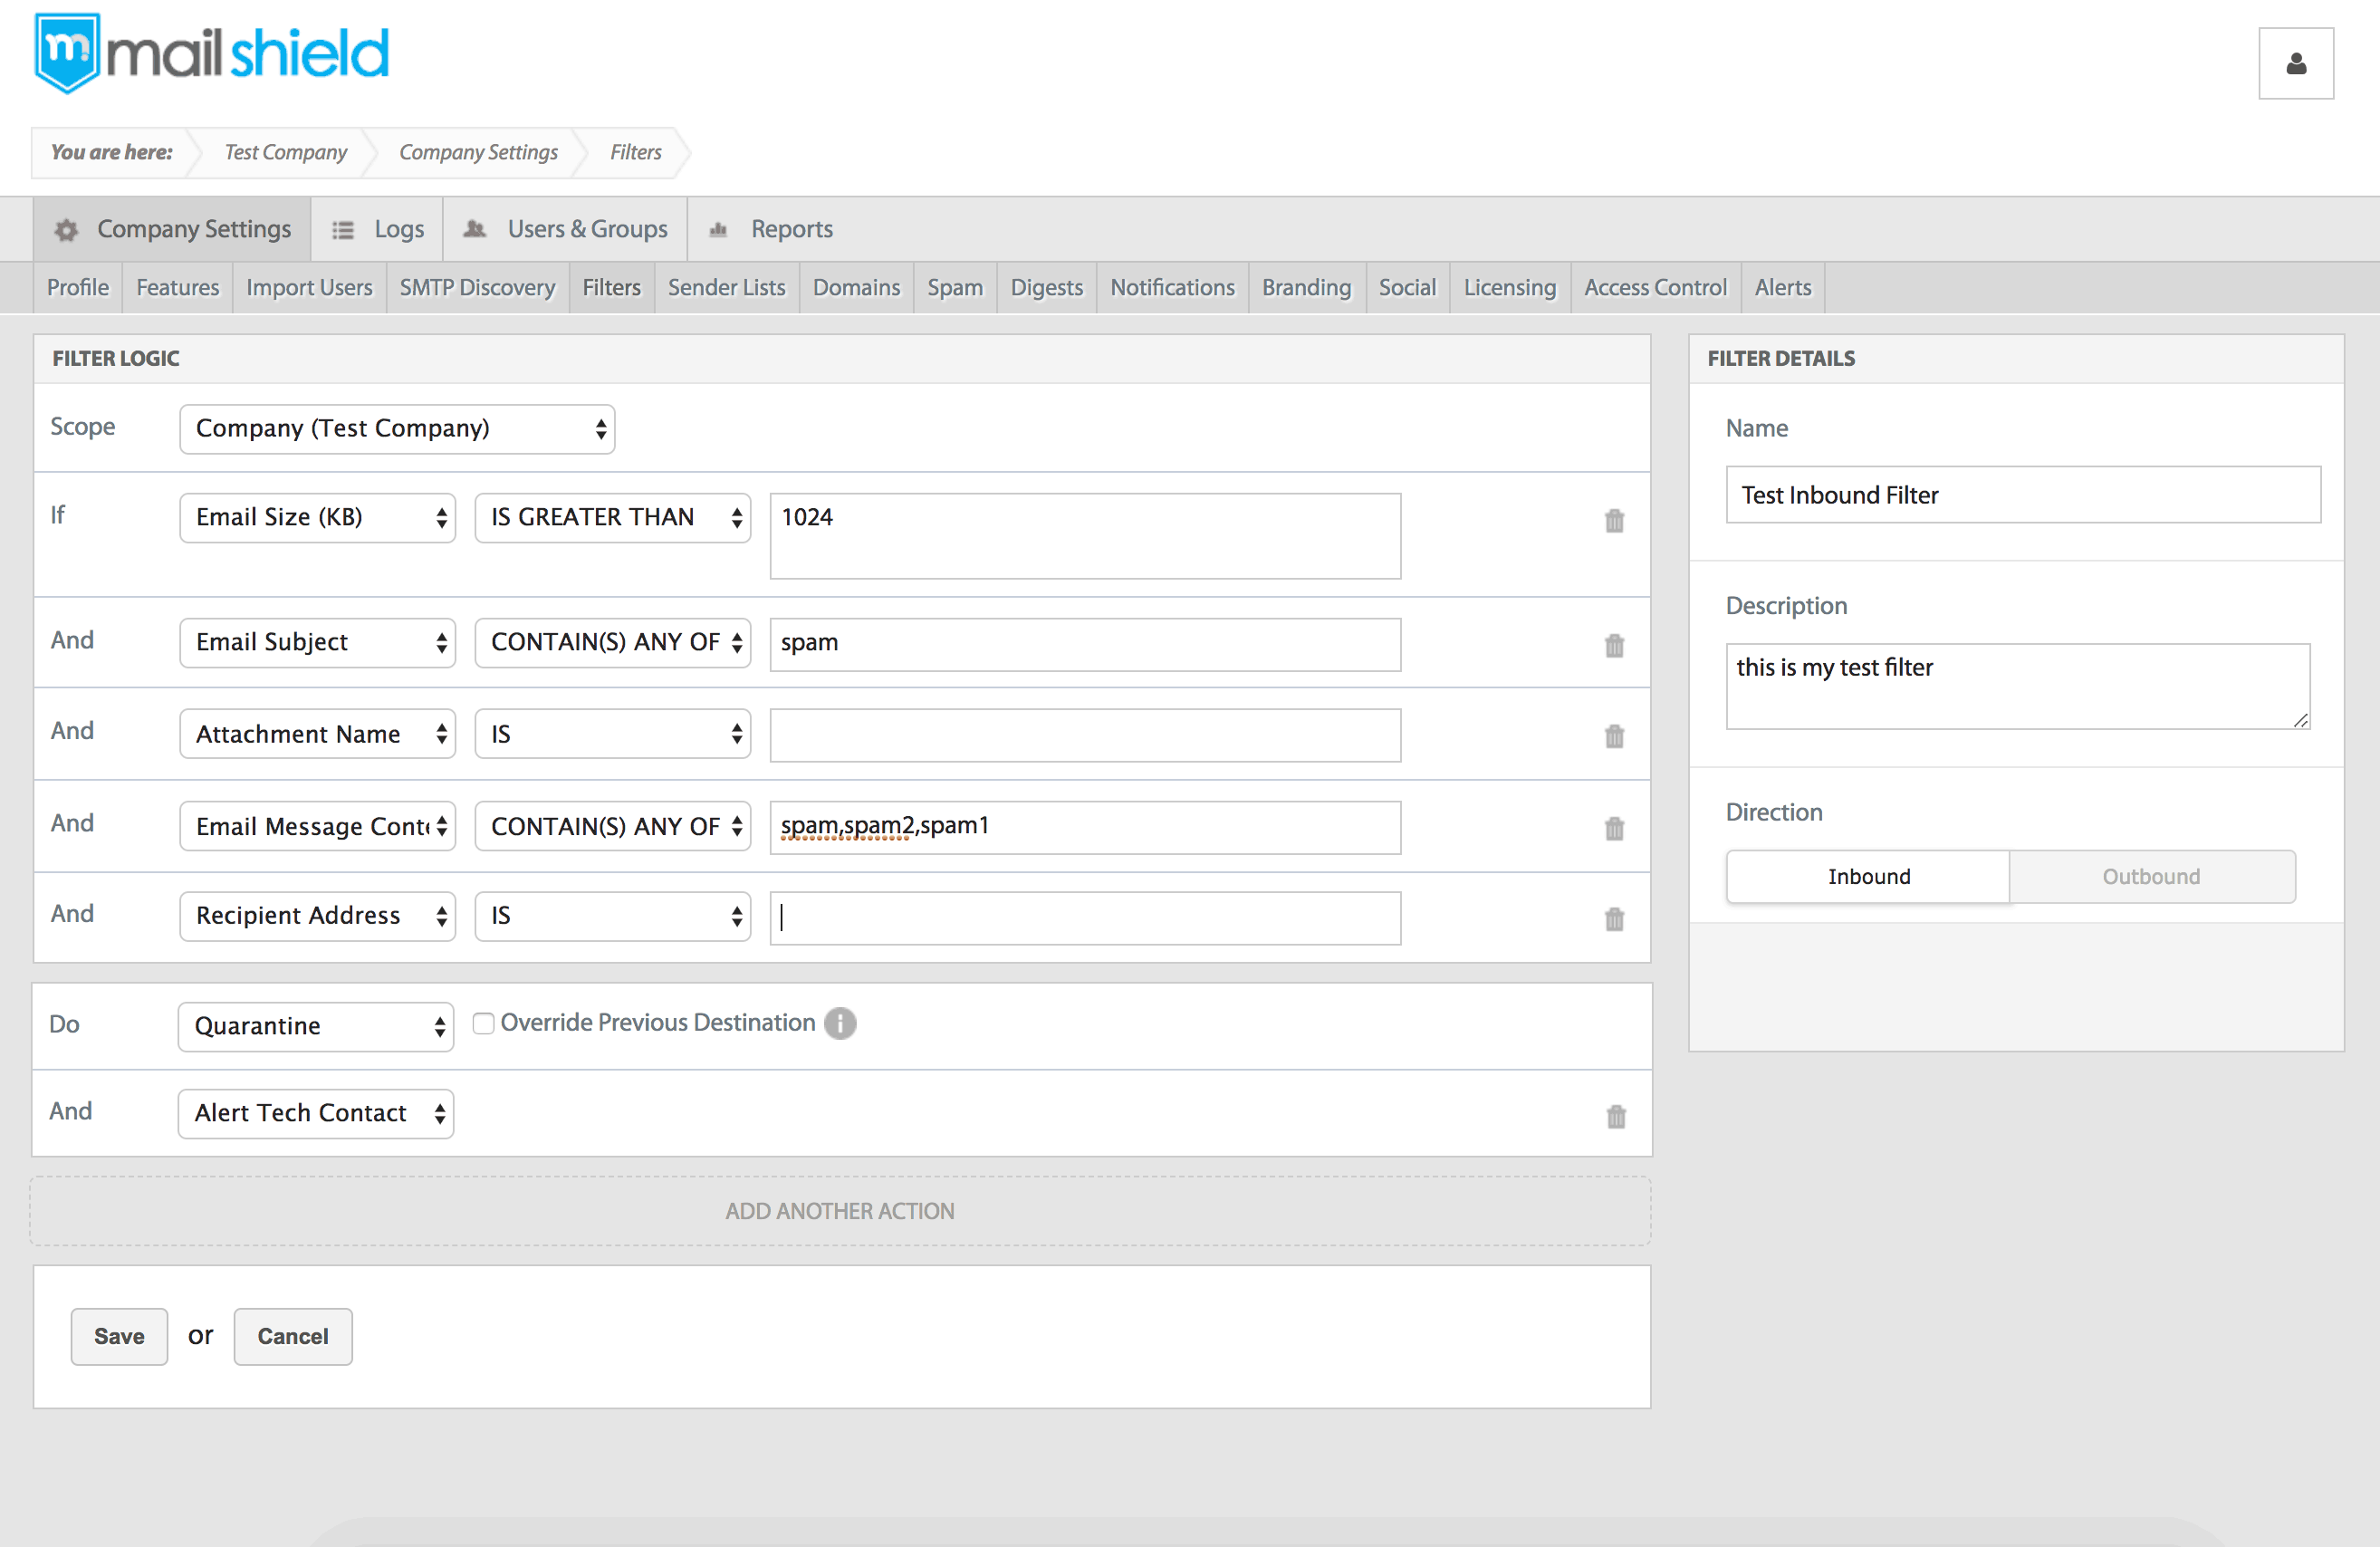2380x1547 pixels.
Task: Open the IS GREATER THAN operator dropdown
Action: (612, 517)
